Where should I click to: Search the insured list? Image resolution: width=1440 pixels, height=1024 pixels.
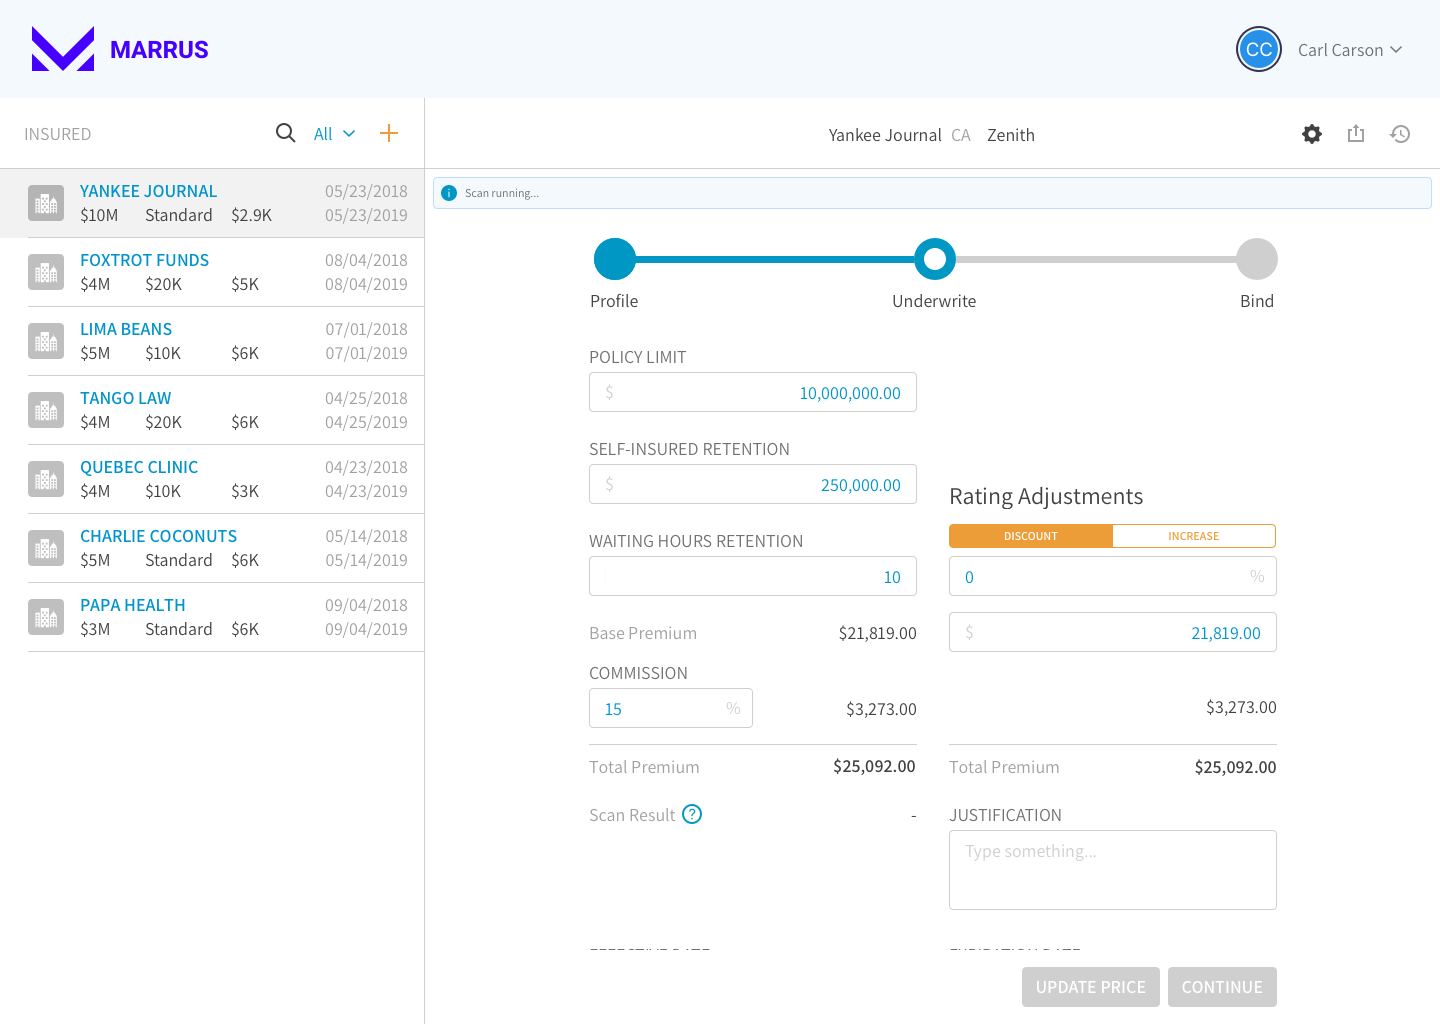[x=285, y=133]
